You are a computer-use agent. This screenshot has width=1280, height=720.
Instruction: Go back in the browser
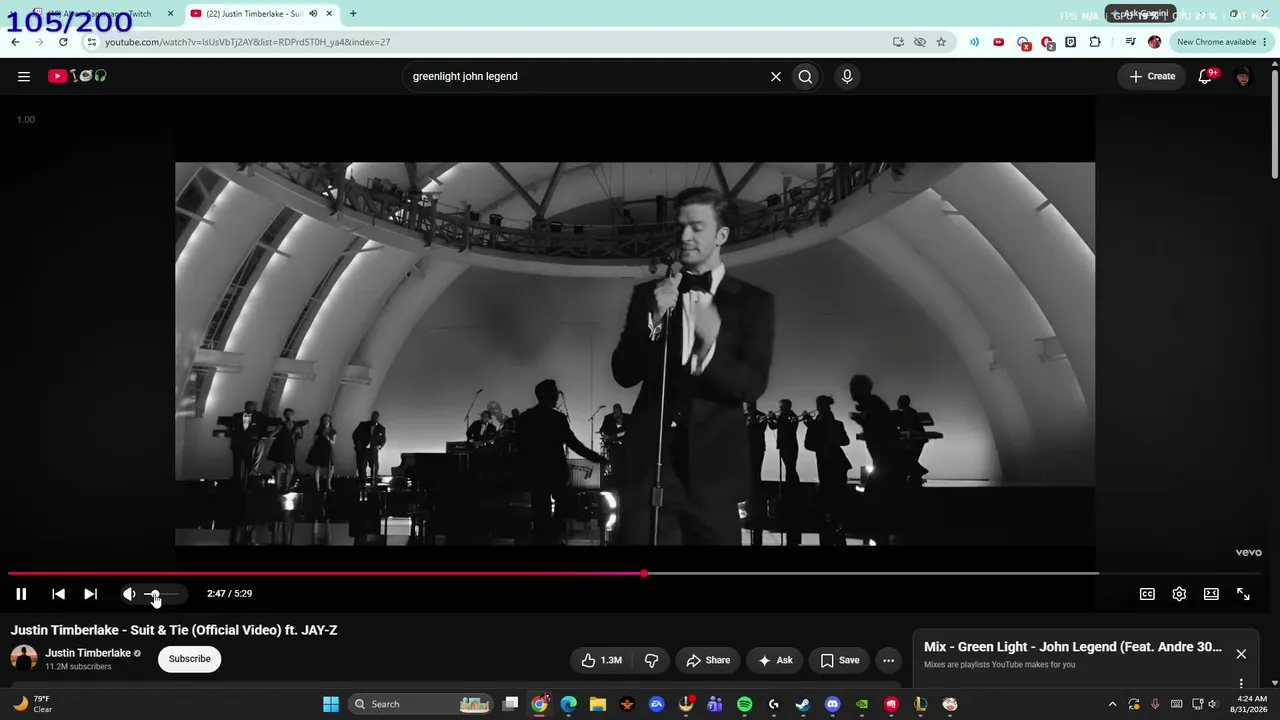pyautogui.click(x=15, y=42)
